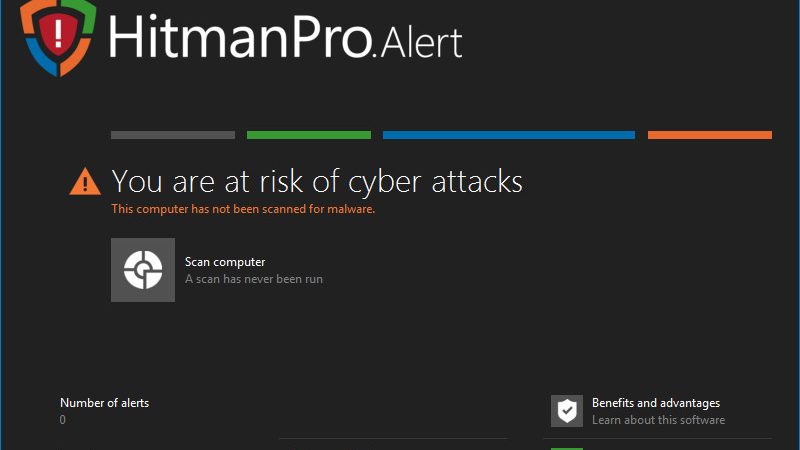
Task: Click the 'not been scanned for malware' message
Action: (243, 209)
